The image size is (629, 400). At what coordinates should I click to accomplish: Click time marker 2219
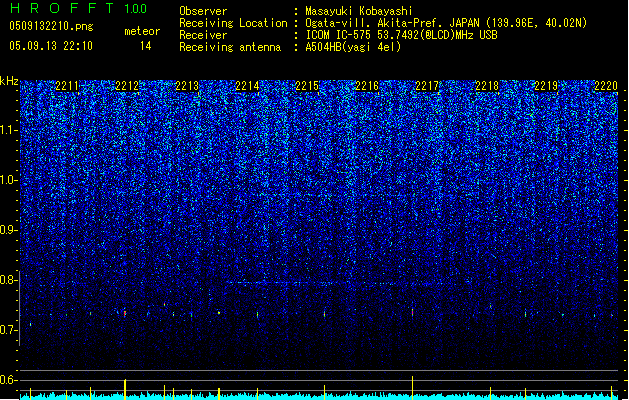(x=546, y=86)
